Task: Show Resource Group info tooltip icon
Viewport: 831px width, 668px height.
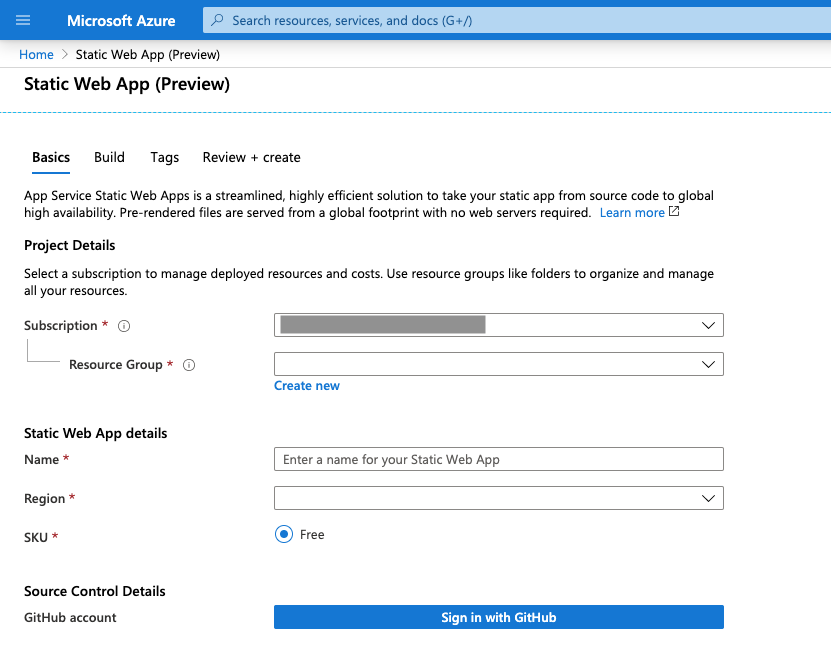Action: click(189, 365)
